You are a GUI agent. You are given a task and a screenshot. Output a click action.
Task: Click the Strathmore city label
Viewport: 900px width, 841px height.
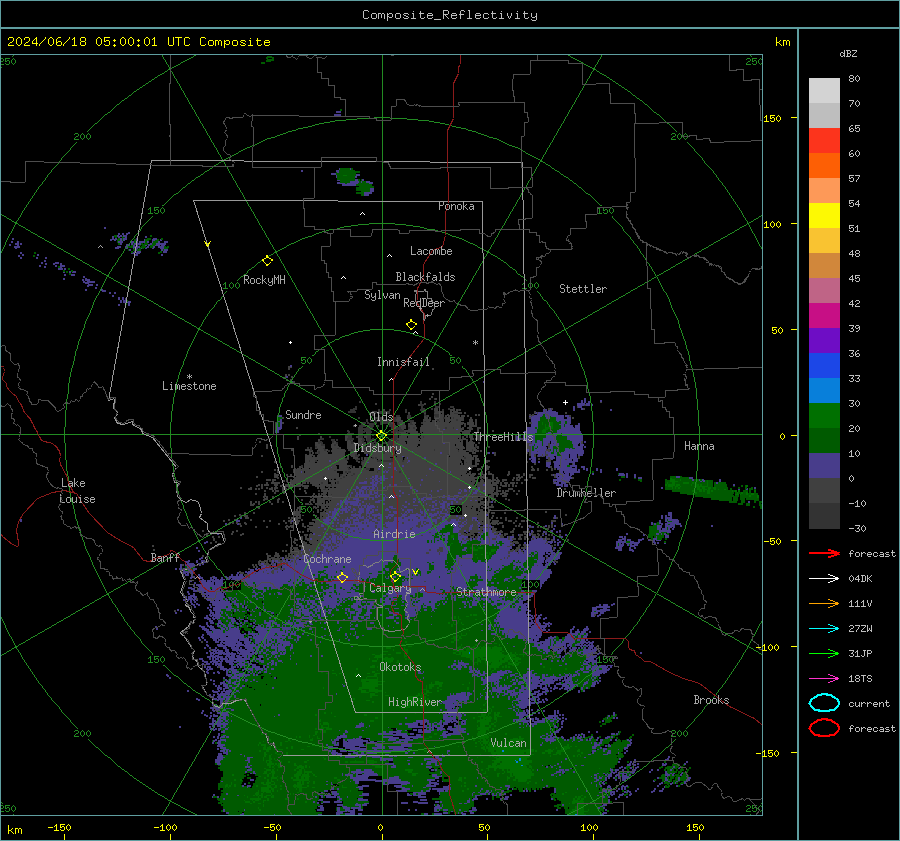pos(486,592)
